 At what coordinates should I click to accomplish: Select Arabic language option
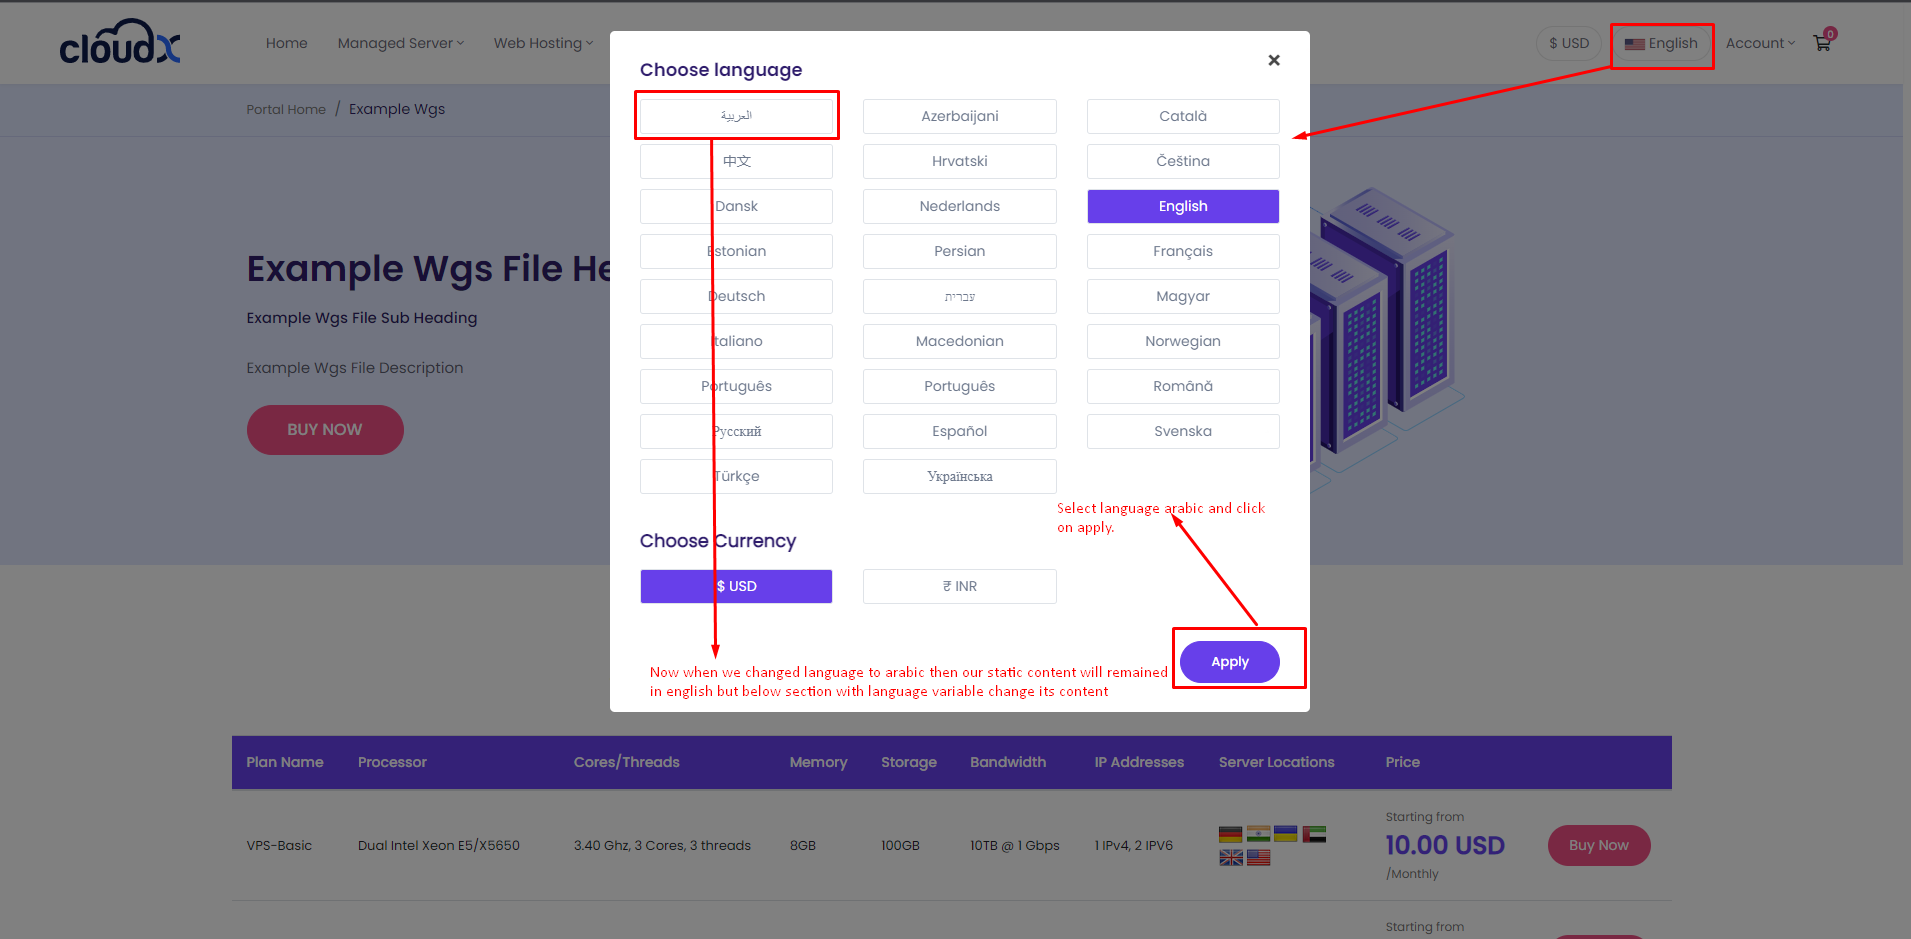click(x=736, y=116)
